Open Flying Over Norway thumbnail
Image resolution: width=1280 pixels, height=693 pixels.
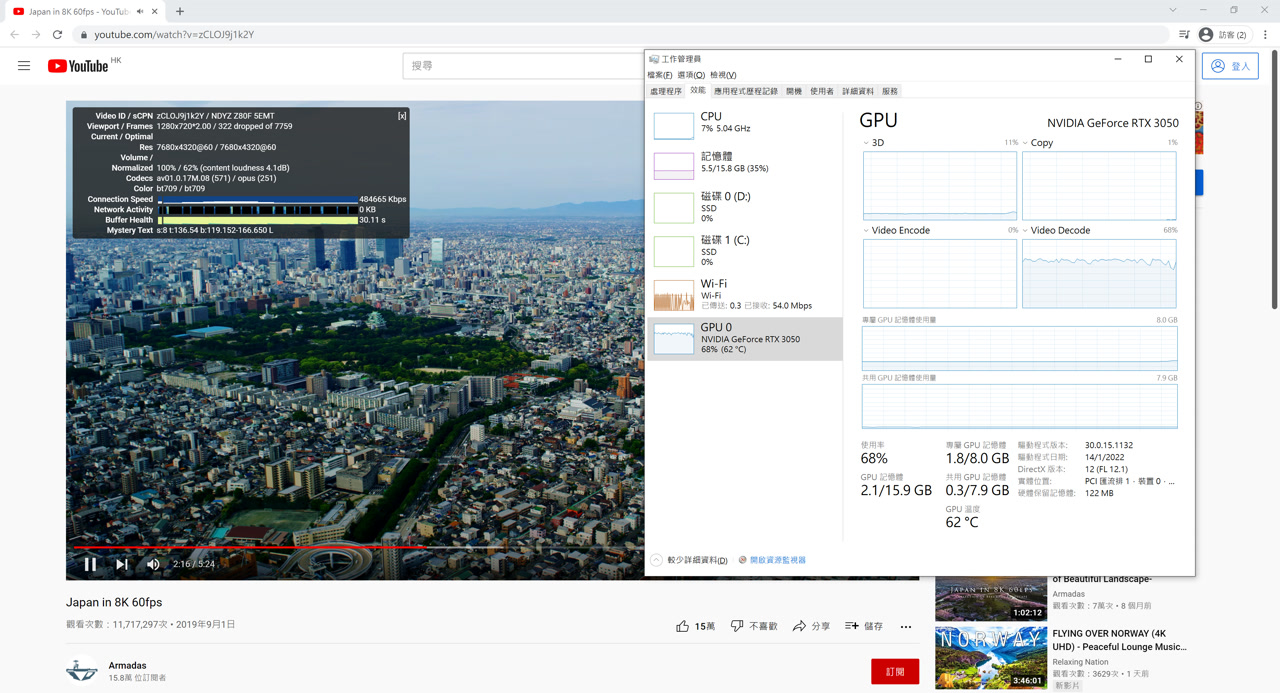coord(991,657)
